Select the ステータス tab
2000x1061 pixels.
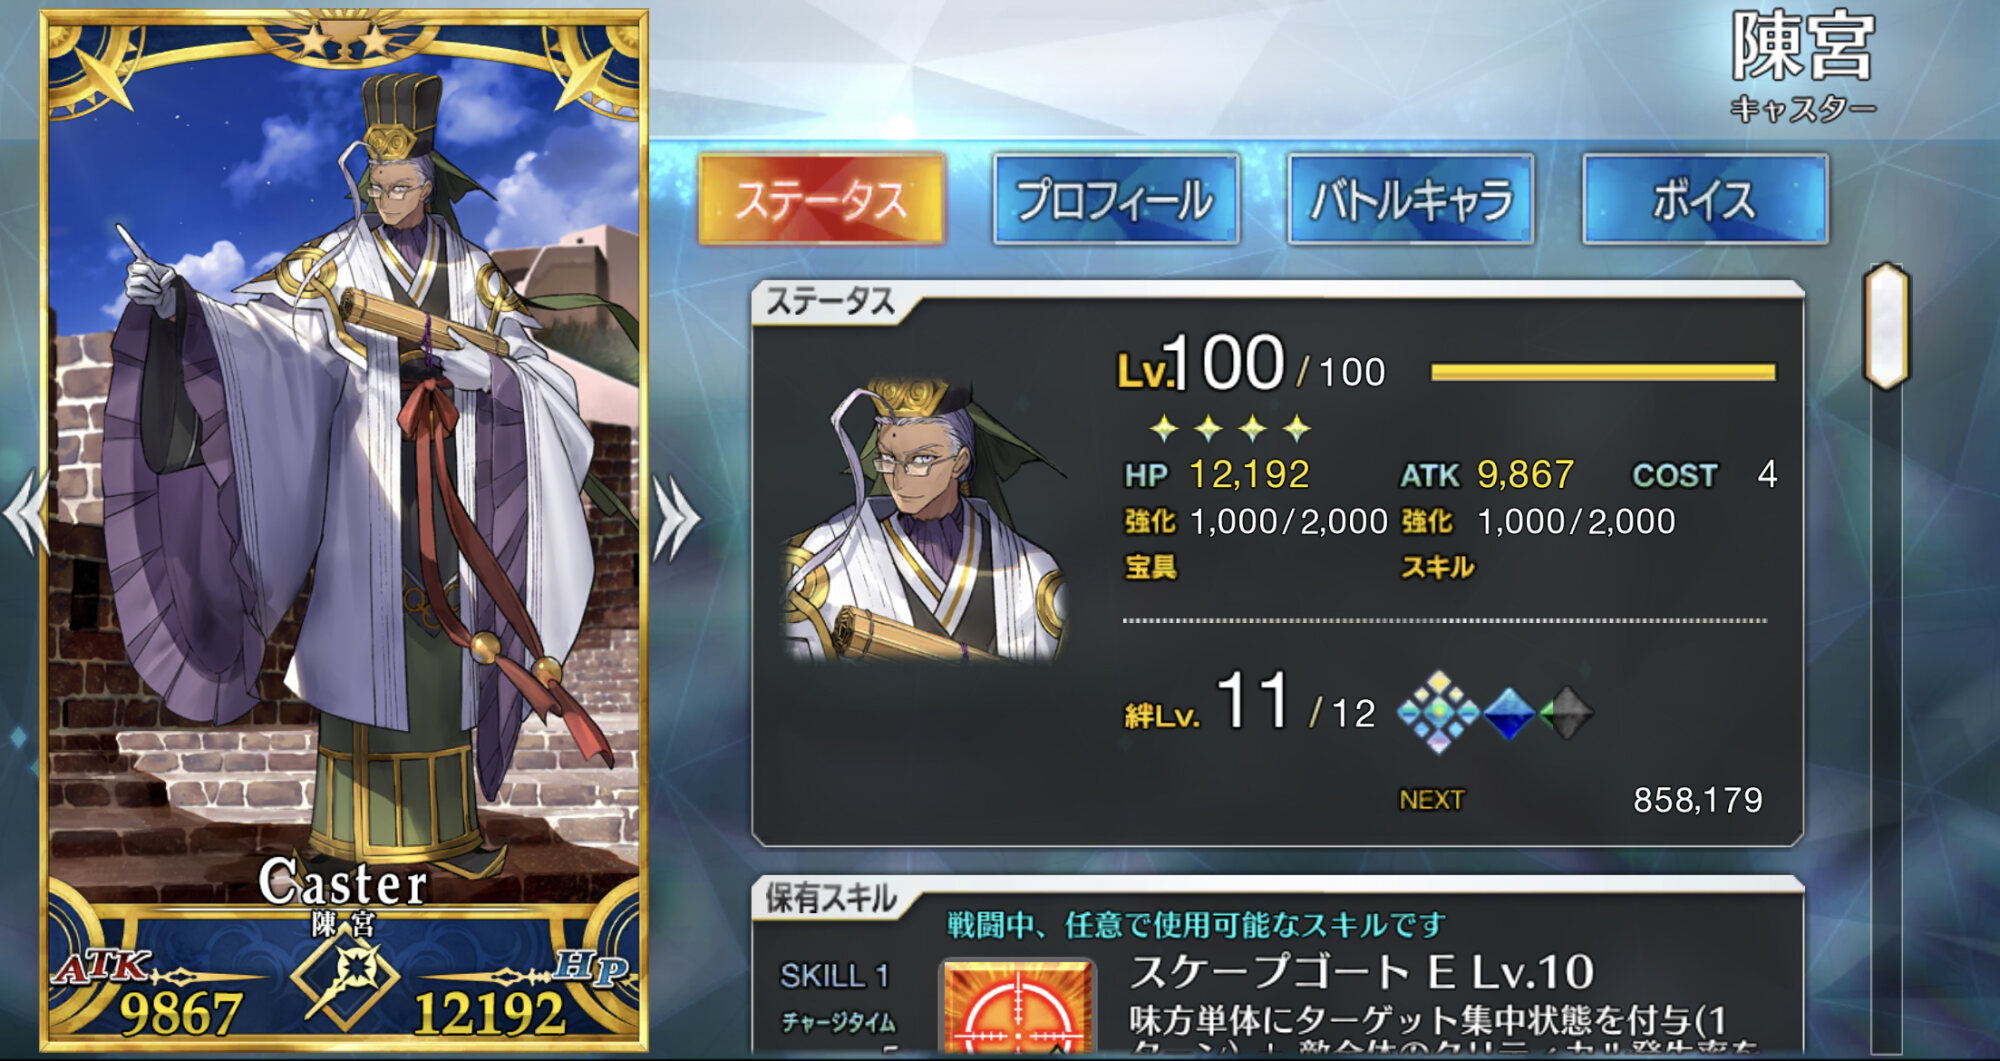coord(821,199)
